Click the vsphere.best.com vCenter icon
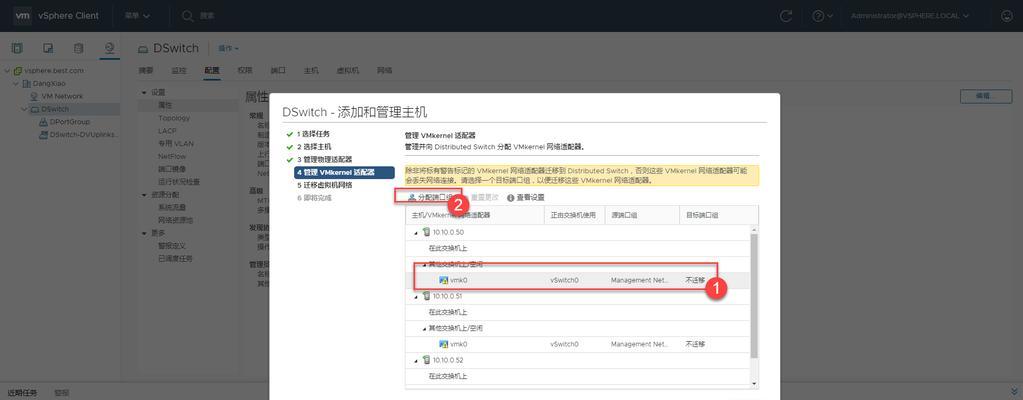The height and width of the screenshot is (400, 1023). tap(18, 70)
